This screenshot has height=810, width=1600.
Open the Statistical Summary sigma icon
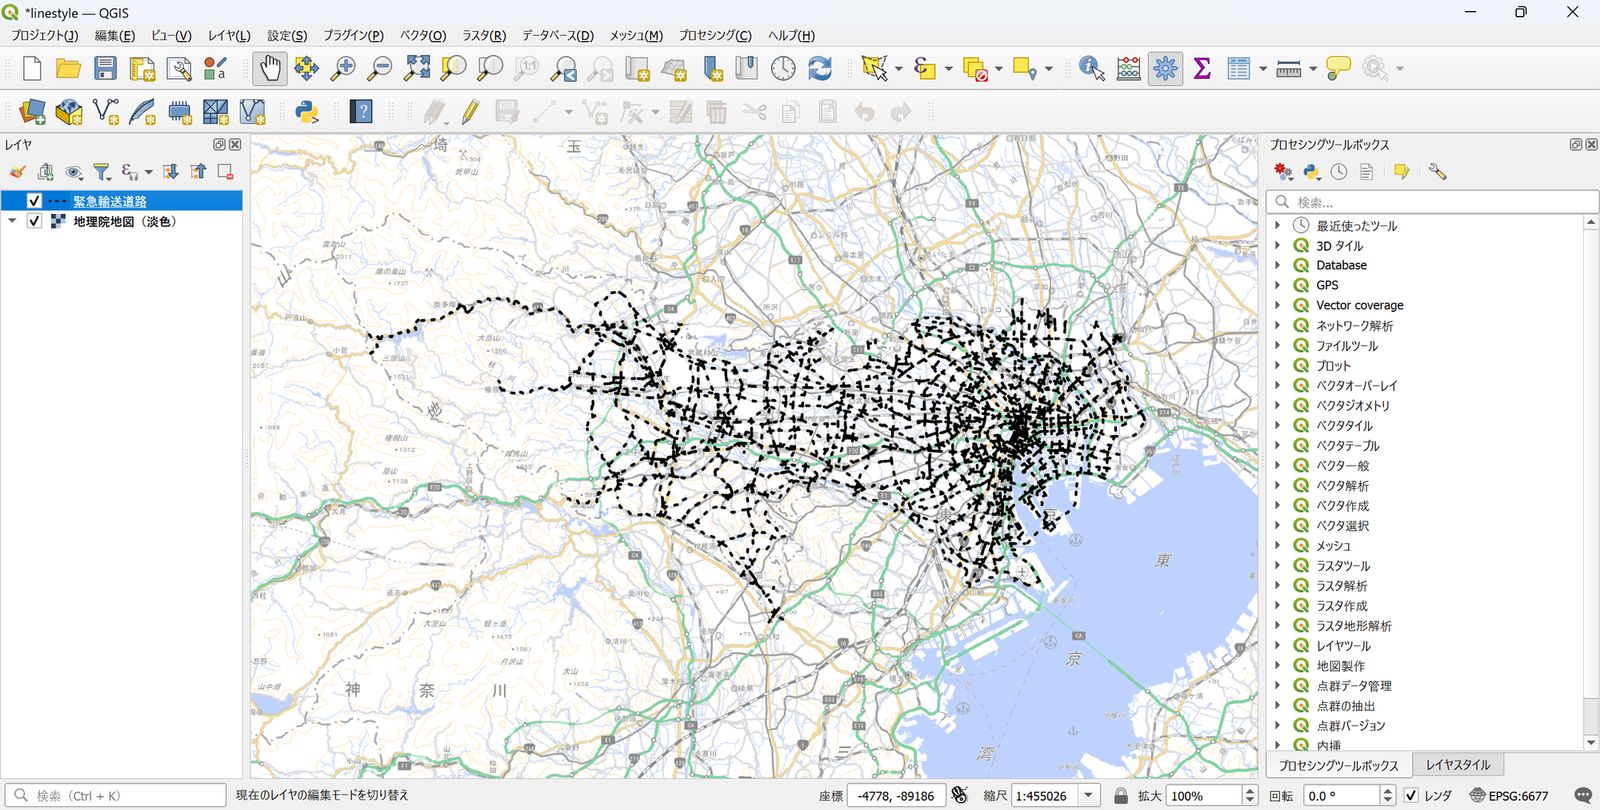click(x=1202, y=68)
